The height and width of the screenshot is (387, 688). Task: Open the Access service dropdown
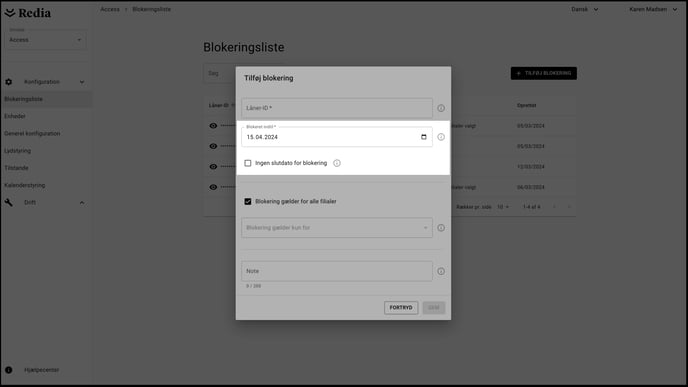pos(46,39)
